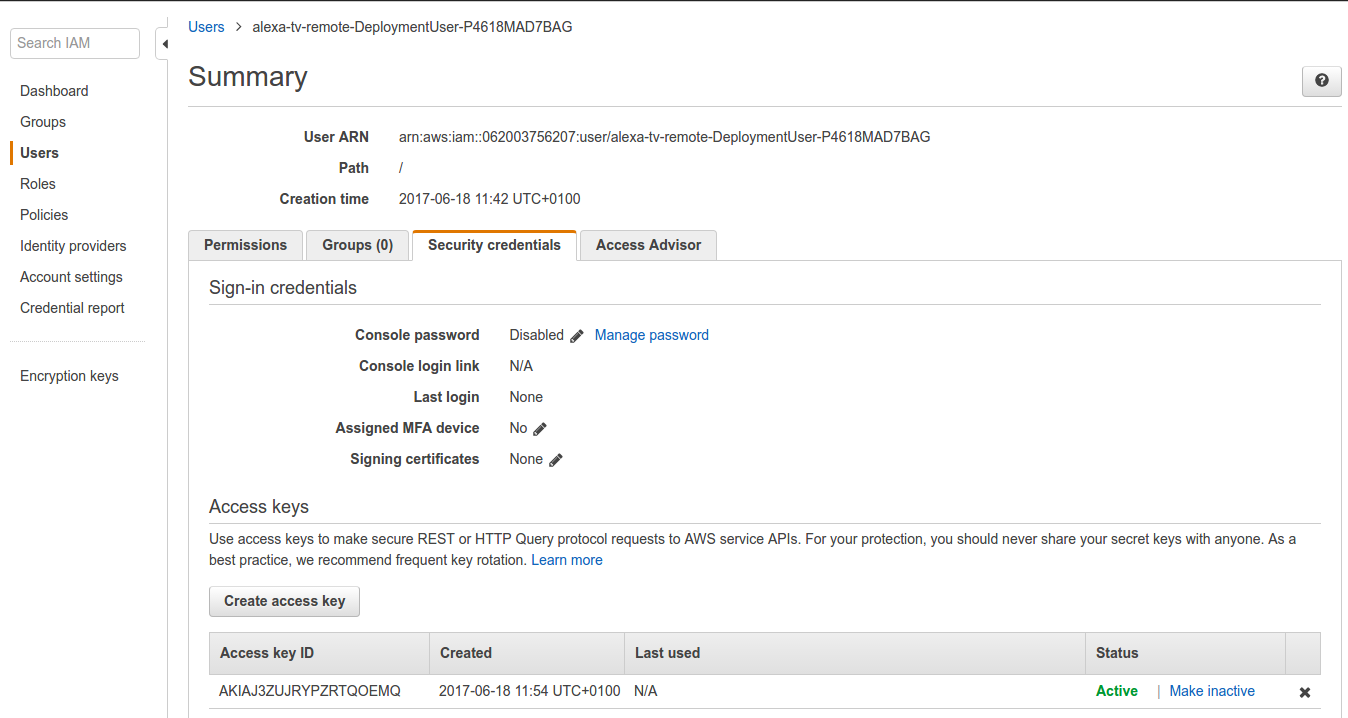The height and width of the screenshot is (718, 1348).
Task: Open Policies in the sidebar
Action: pyautogui.click(x=44, y=215)
